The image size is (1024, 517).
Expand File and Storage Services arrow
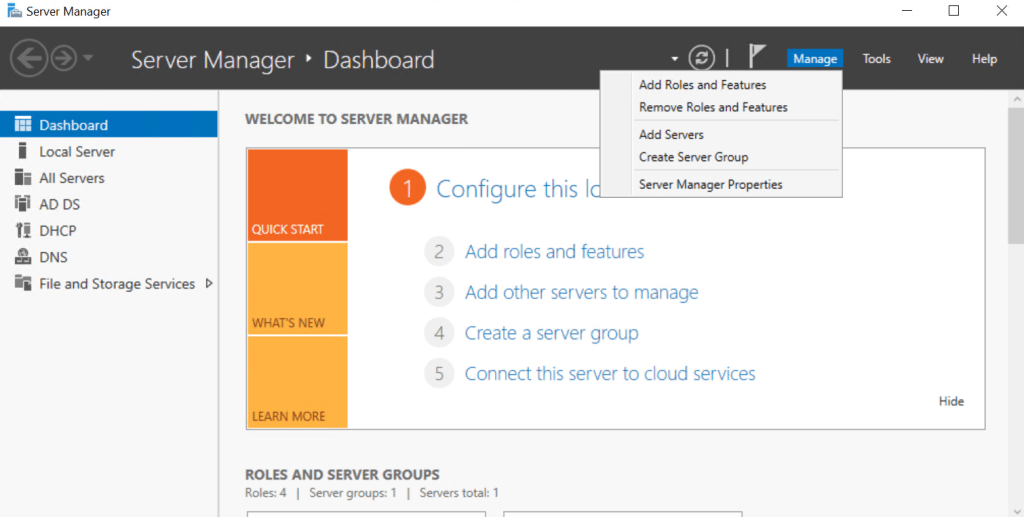[209, 283]
